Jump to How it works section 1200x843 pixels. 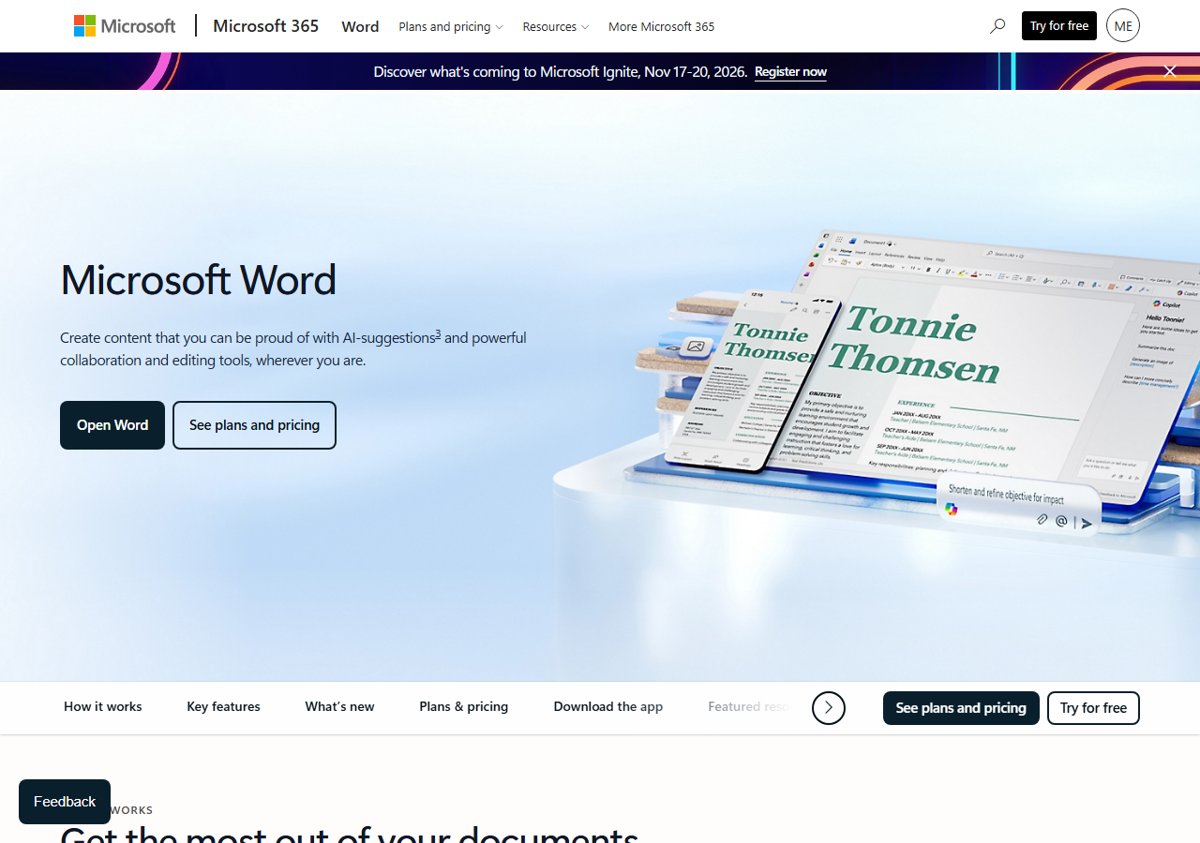(x=103, y=706)
